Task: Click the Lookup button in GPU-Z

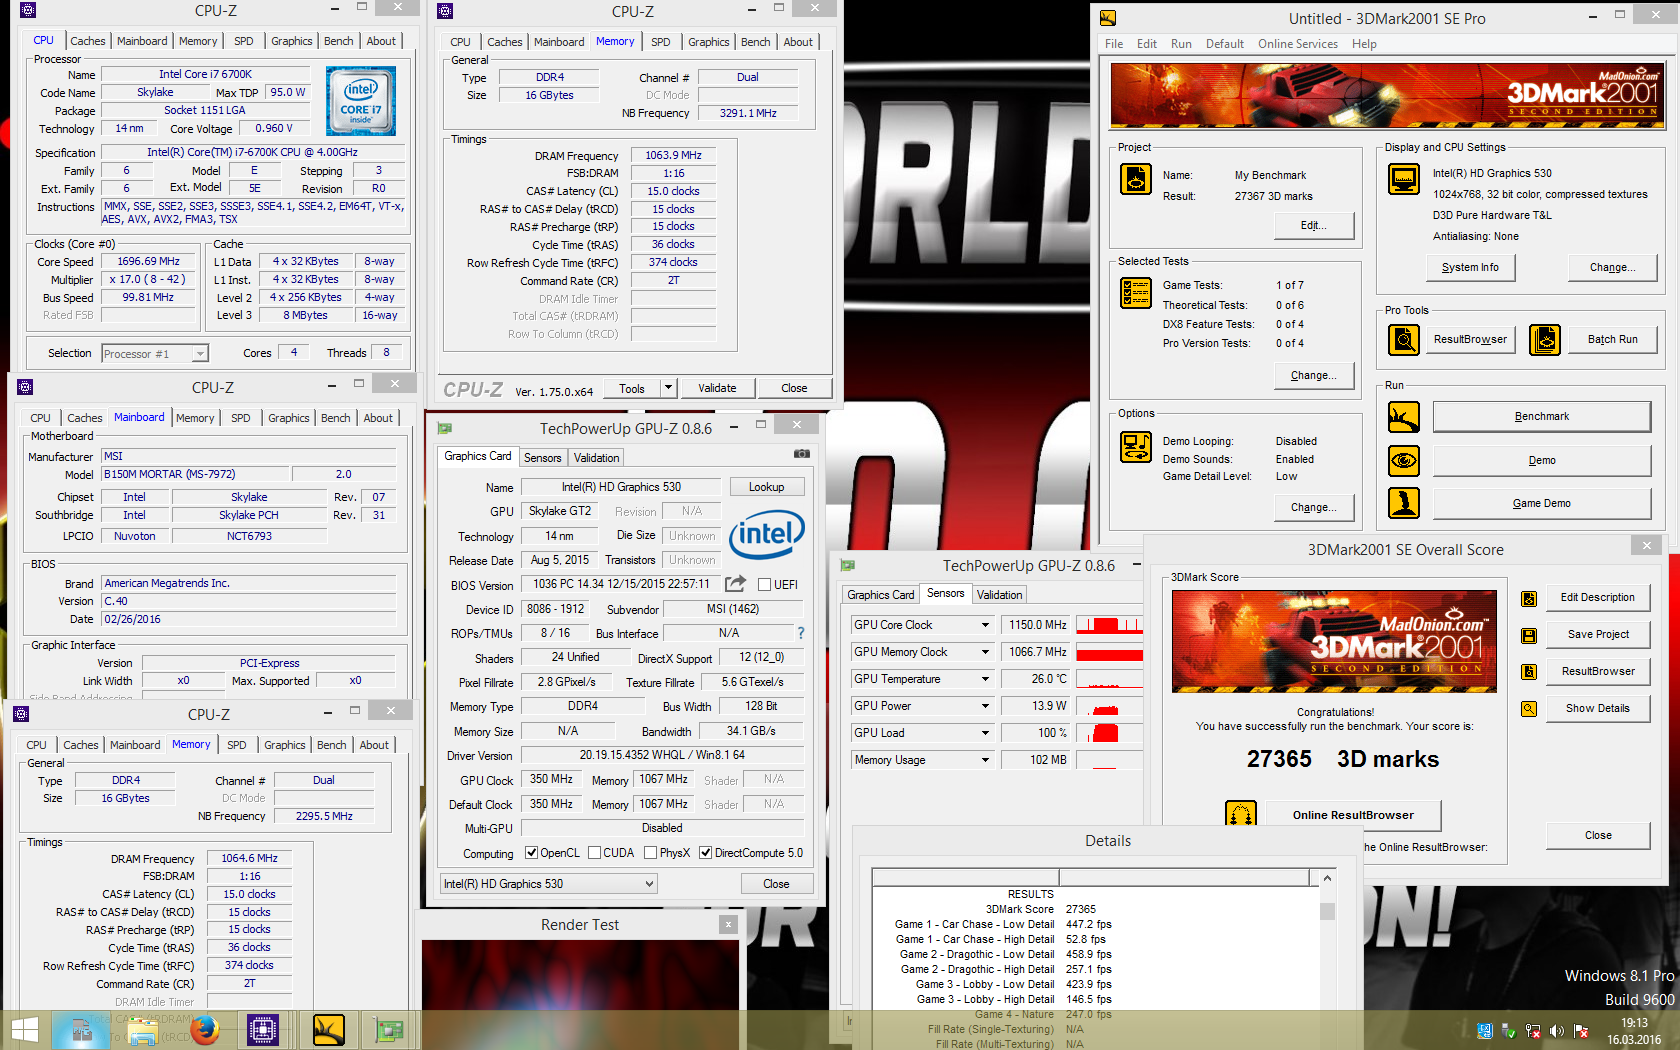Action: pyautogui.click(x=767, y=487)
